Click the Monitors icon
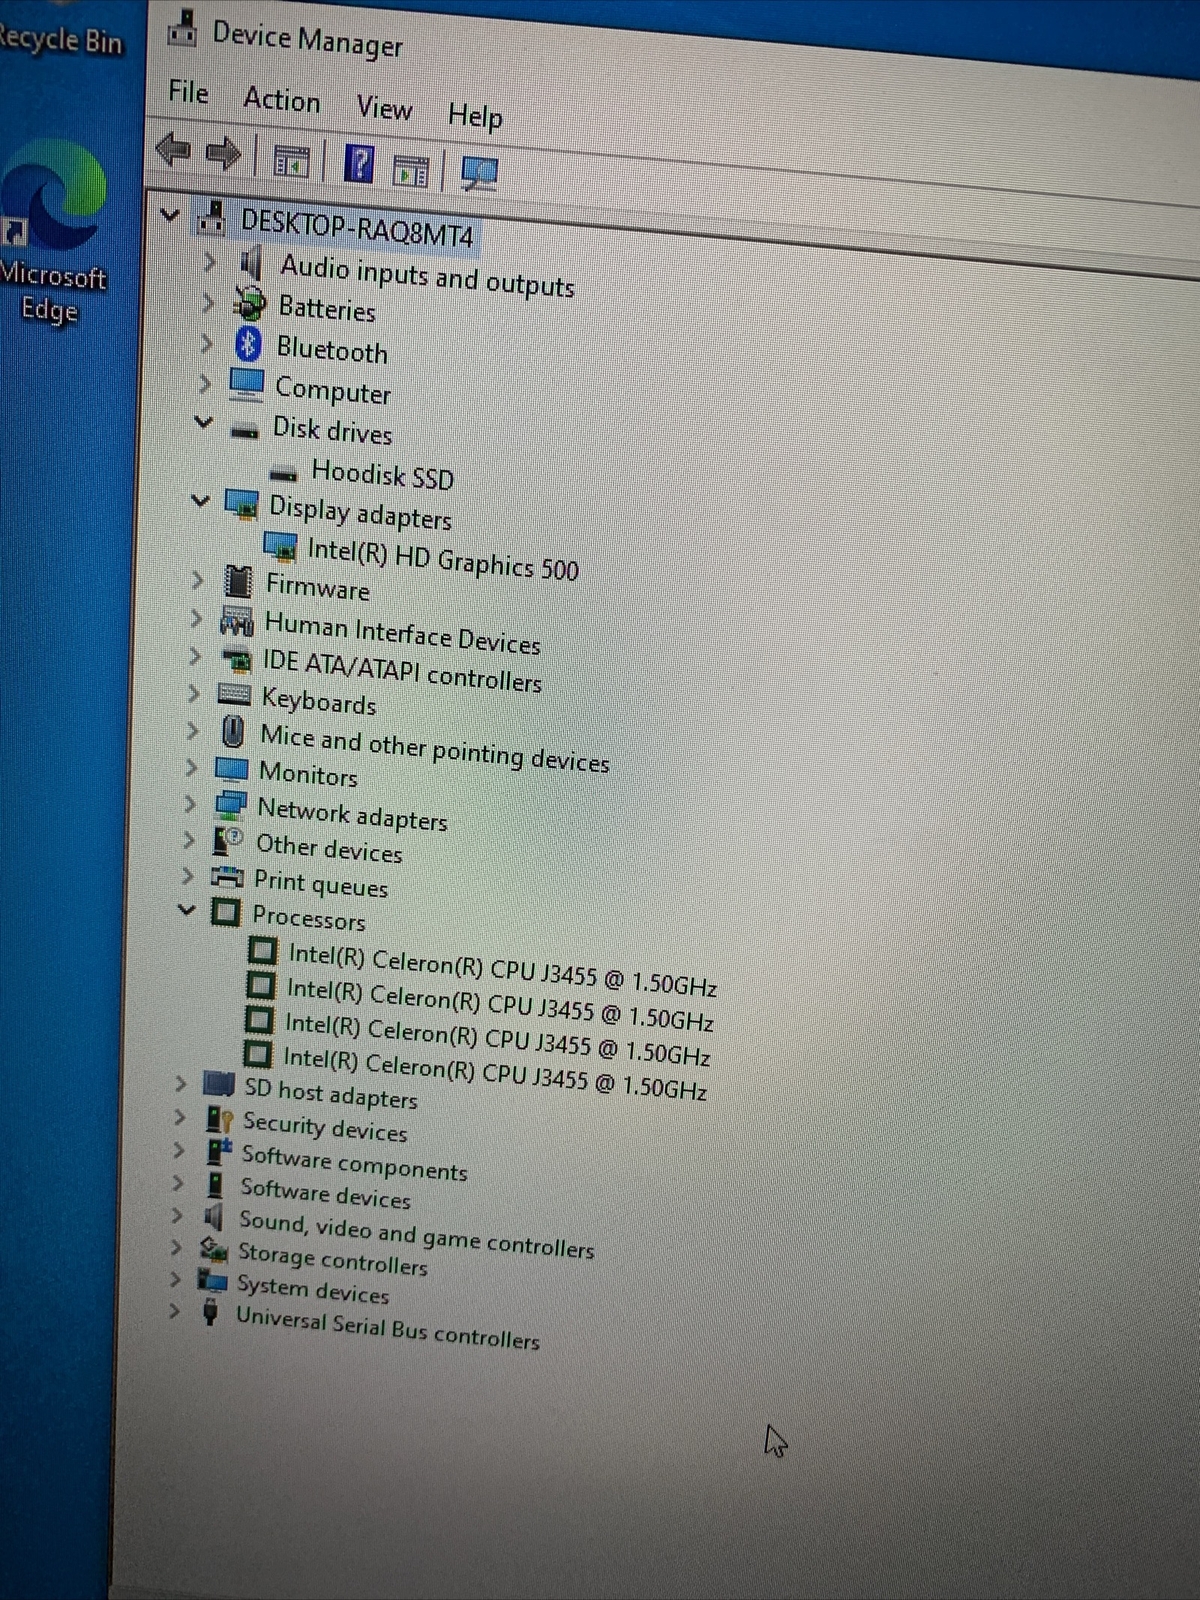This screenshot has height=1600, width=1200. click(231, 769)
